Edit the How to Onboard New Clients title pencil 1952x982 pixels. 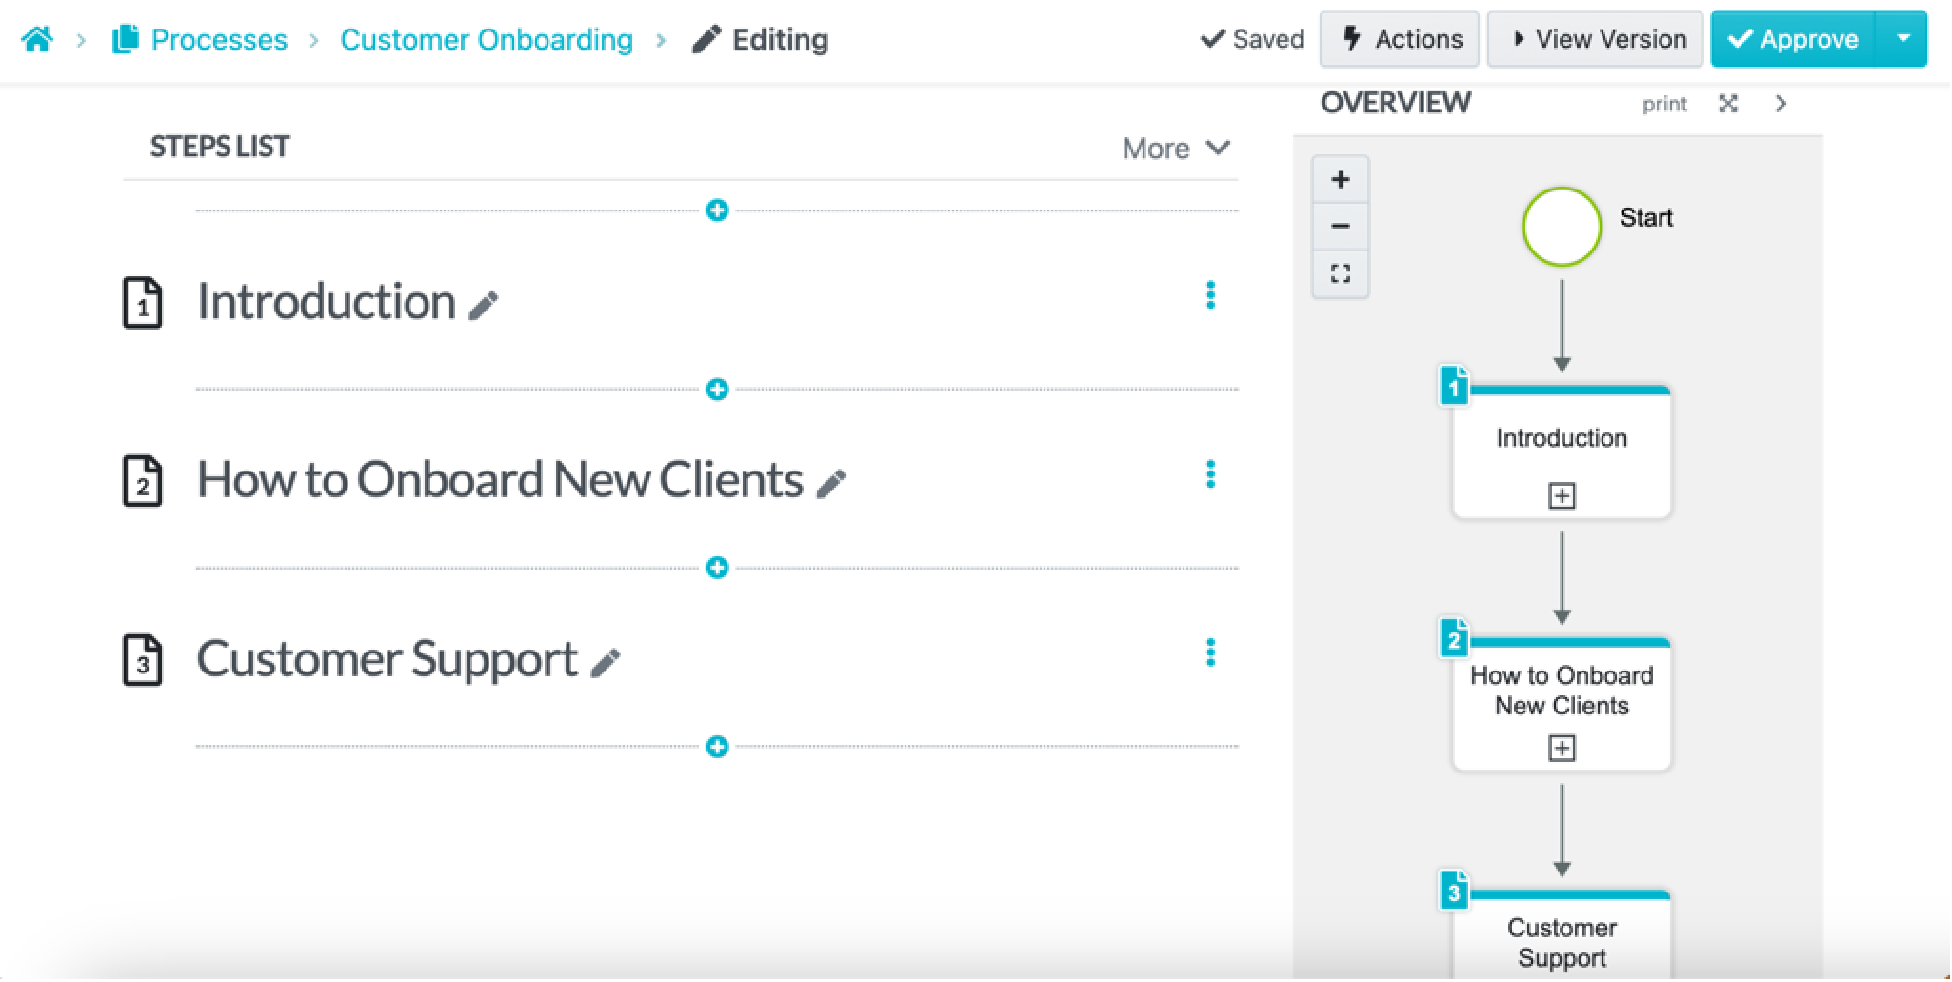click(831, 484)
